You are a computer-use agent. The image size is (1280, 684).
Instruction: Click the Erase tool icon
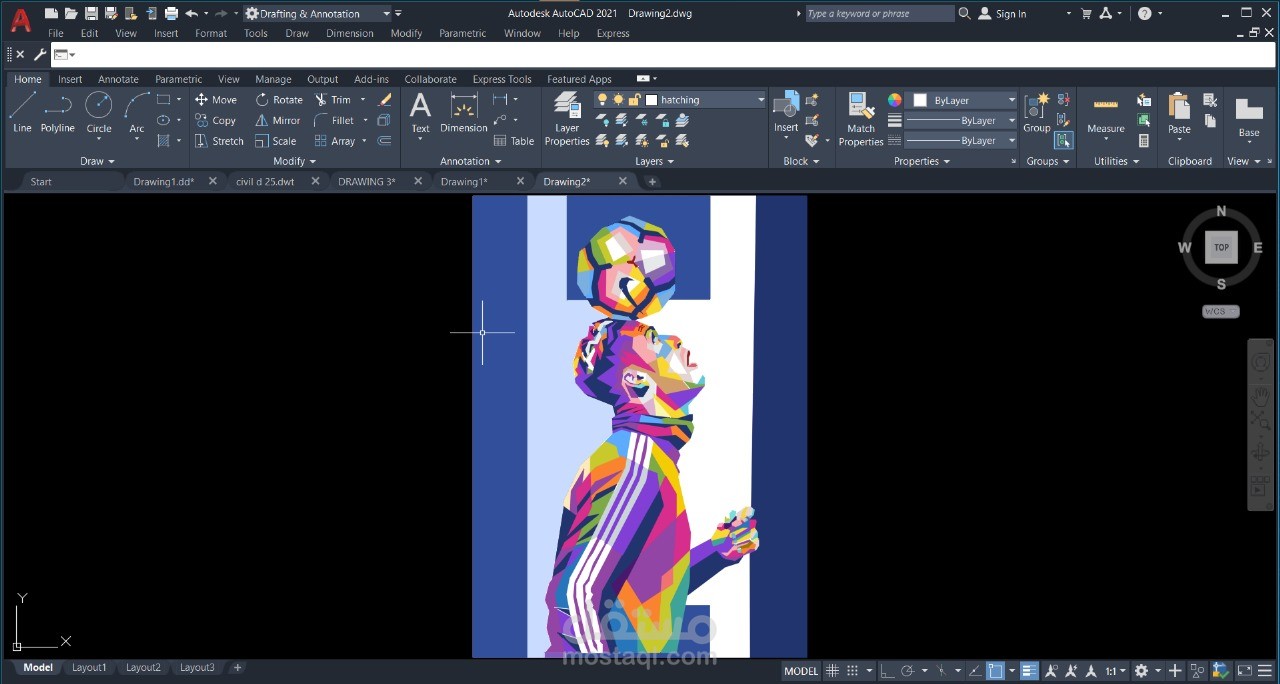[x=385, y=100]
